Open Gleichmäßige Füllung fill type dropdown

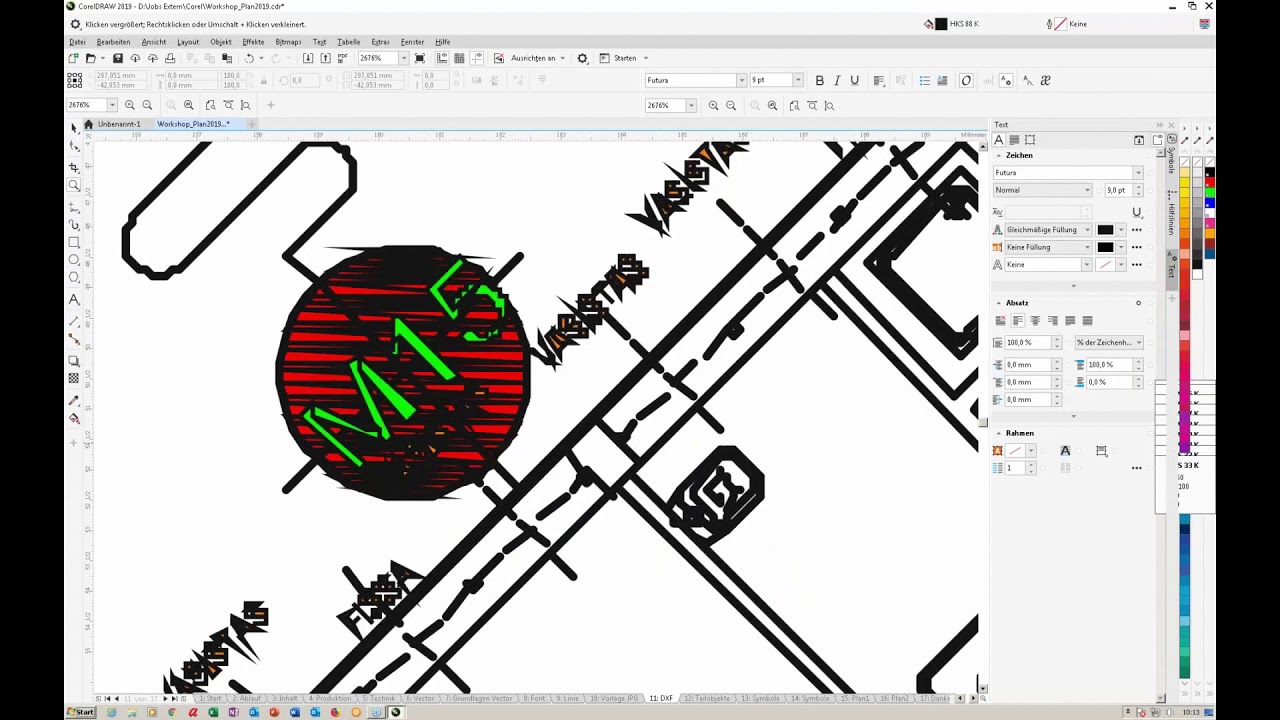1049,230
